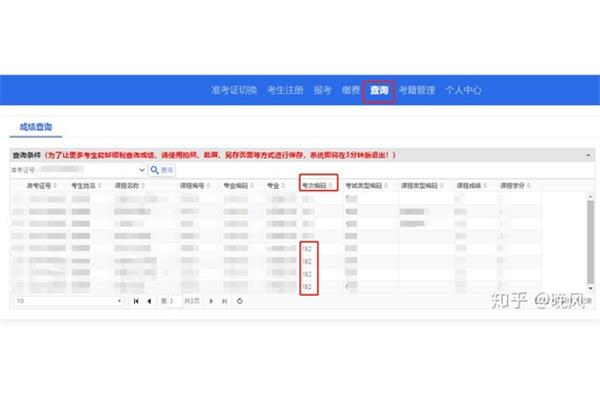Select the 查询 menu item

pos(379,90)
